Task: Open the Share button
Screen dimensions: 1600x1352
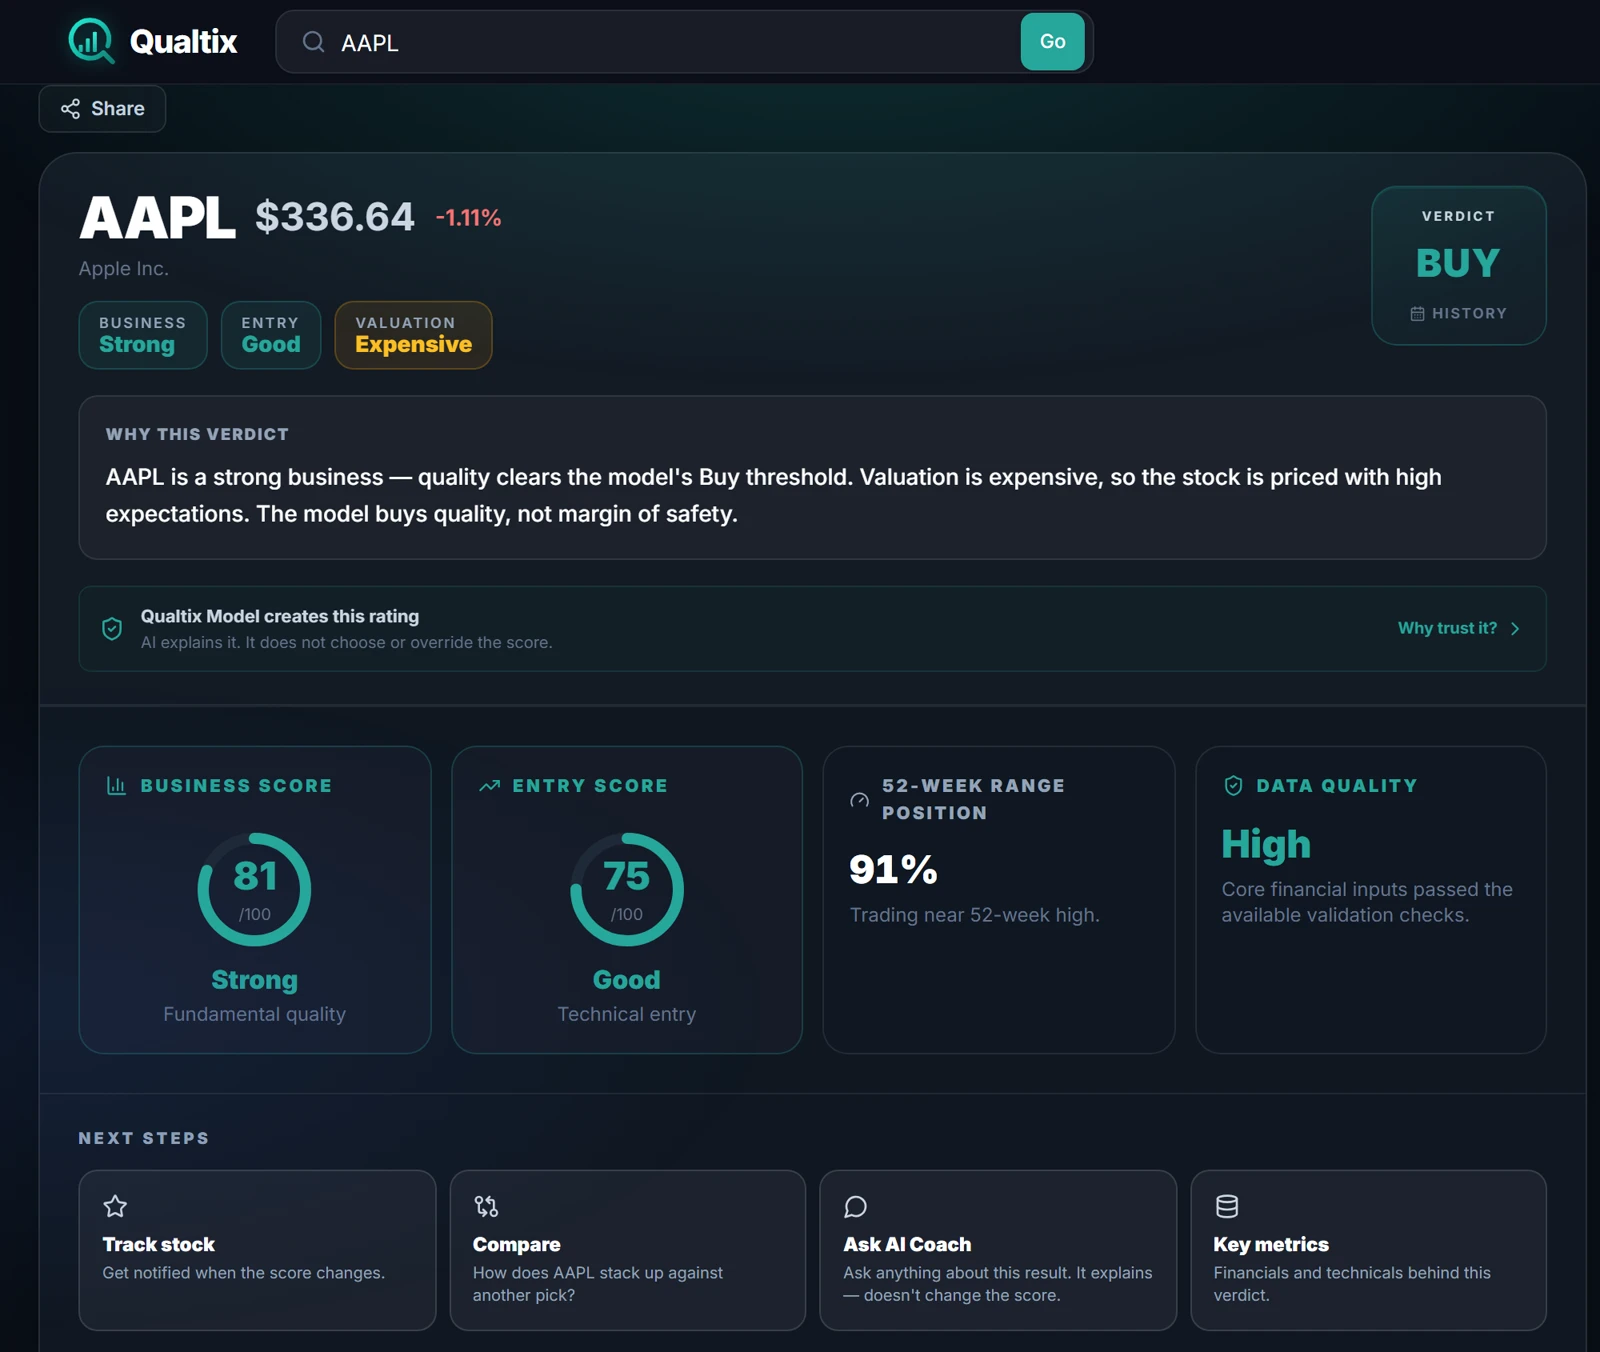Action: (102, 109)
